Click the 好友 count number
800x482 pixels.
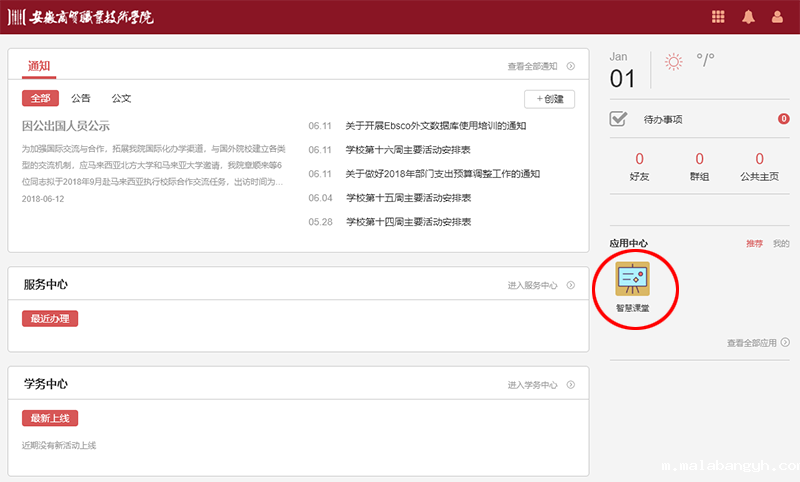click(x=639, y=159)
